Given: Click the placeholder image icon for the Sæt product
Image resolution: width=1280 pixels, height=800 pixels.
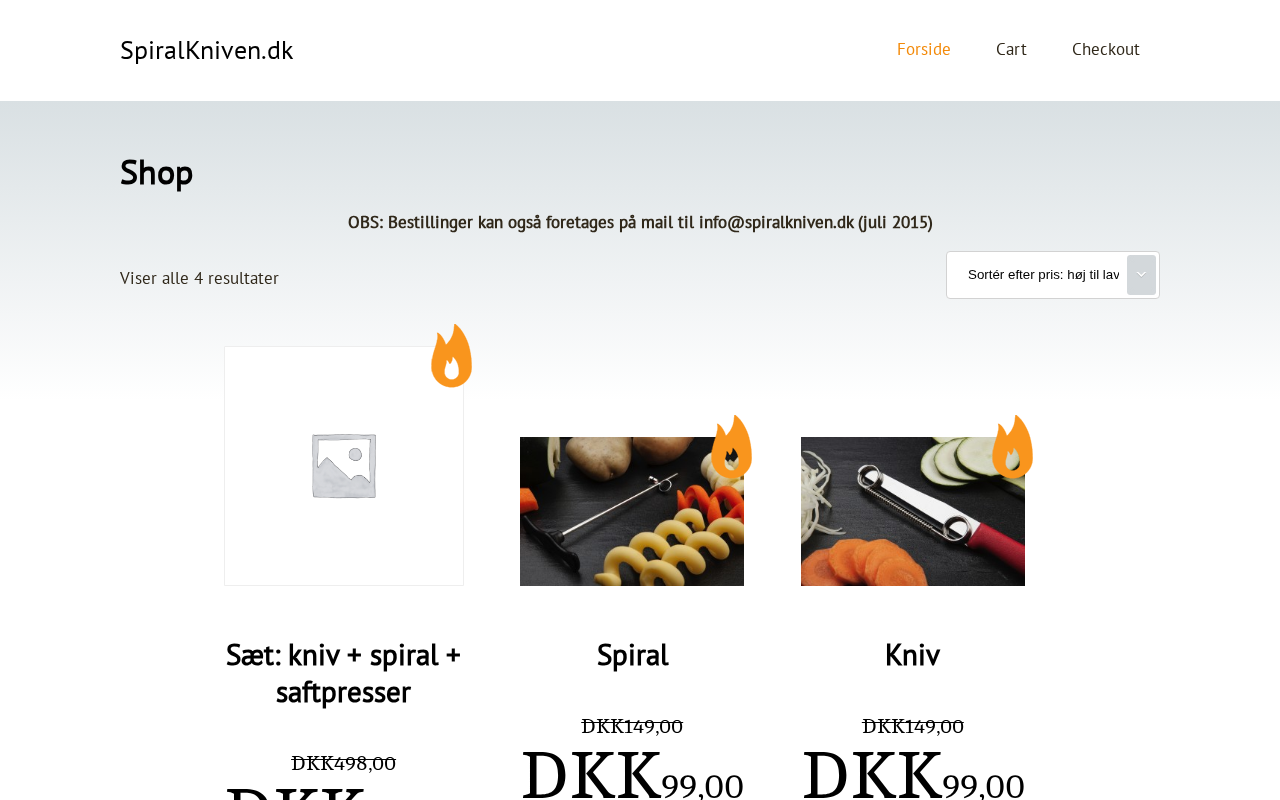Looking at the screenshot, I should [x=344, y=466].
